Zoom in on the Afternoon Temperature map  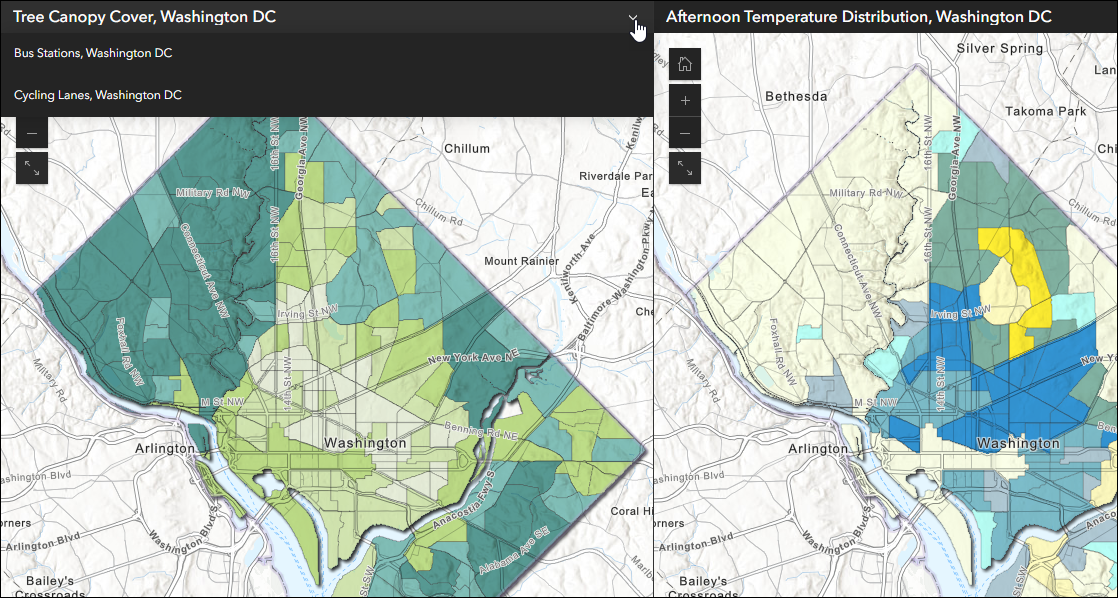click(684, 100)
